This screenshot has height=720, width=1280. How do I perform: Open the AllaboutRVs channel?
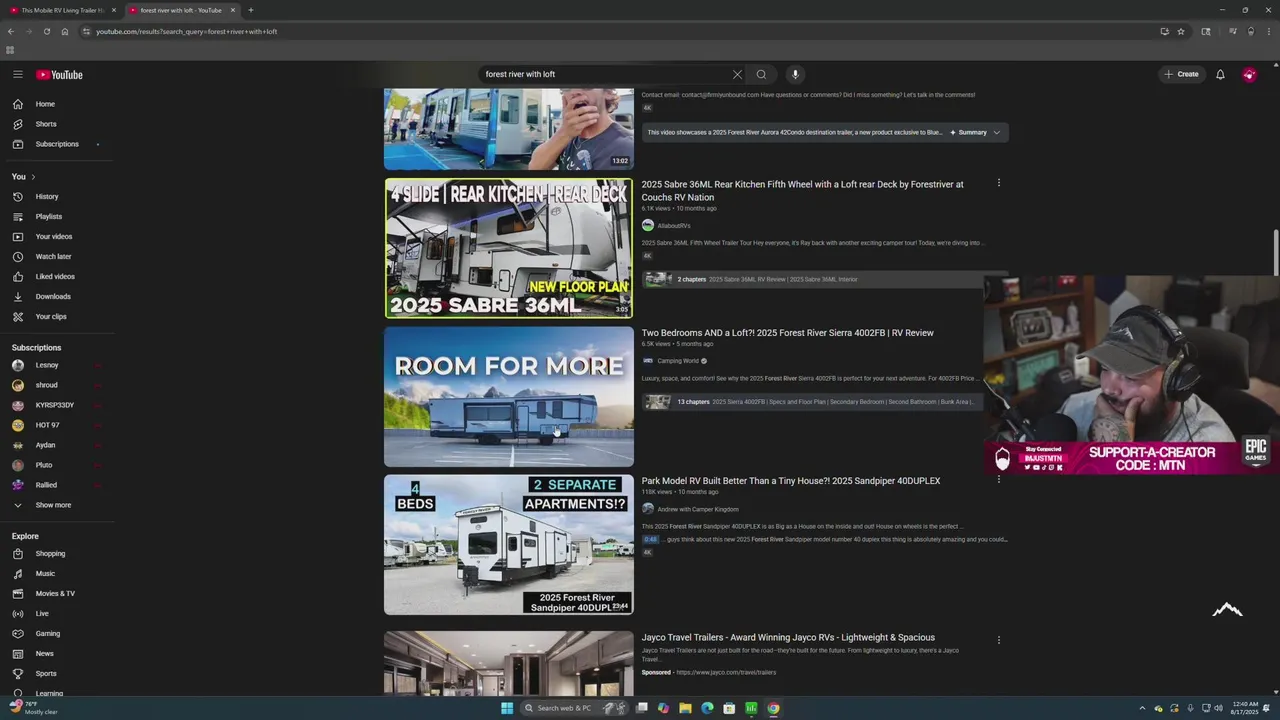pyautogui.click(x=673, y=226)
